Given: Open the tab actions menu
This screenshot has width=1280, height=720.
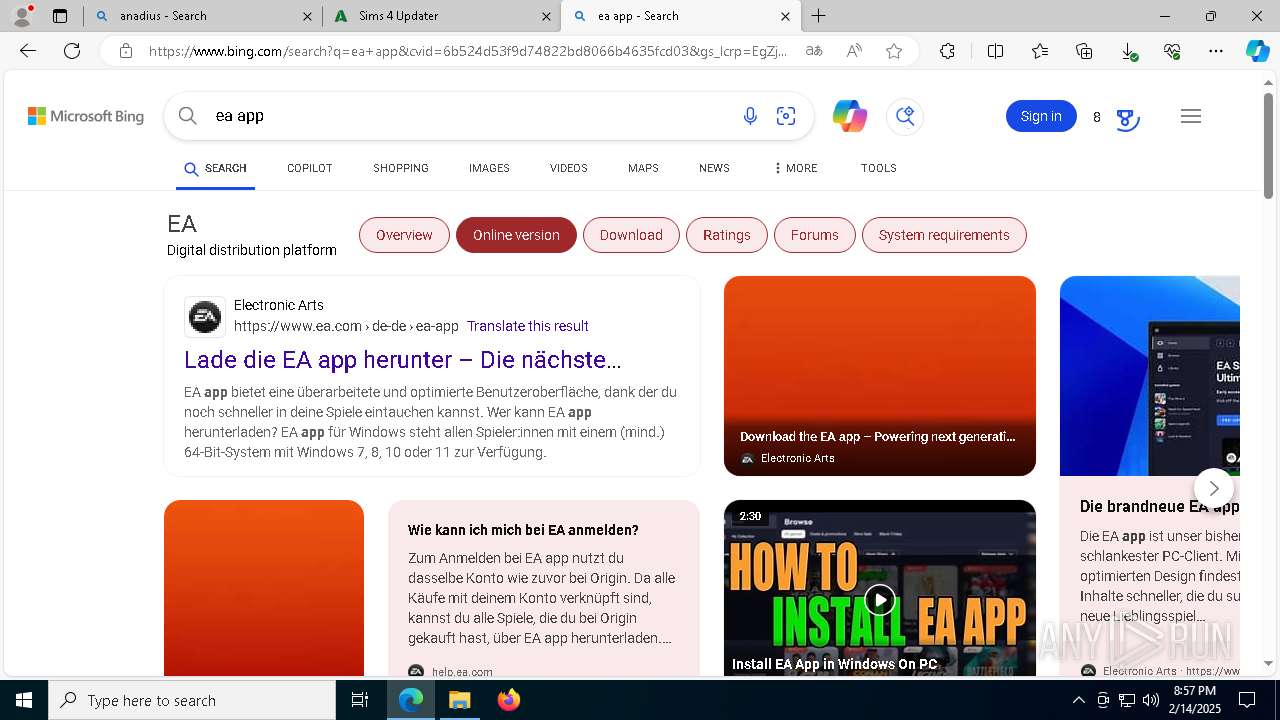Looking at the screenshot, I should click(x=60, y=16).
